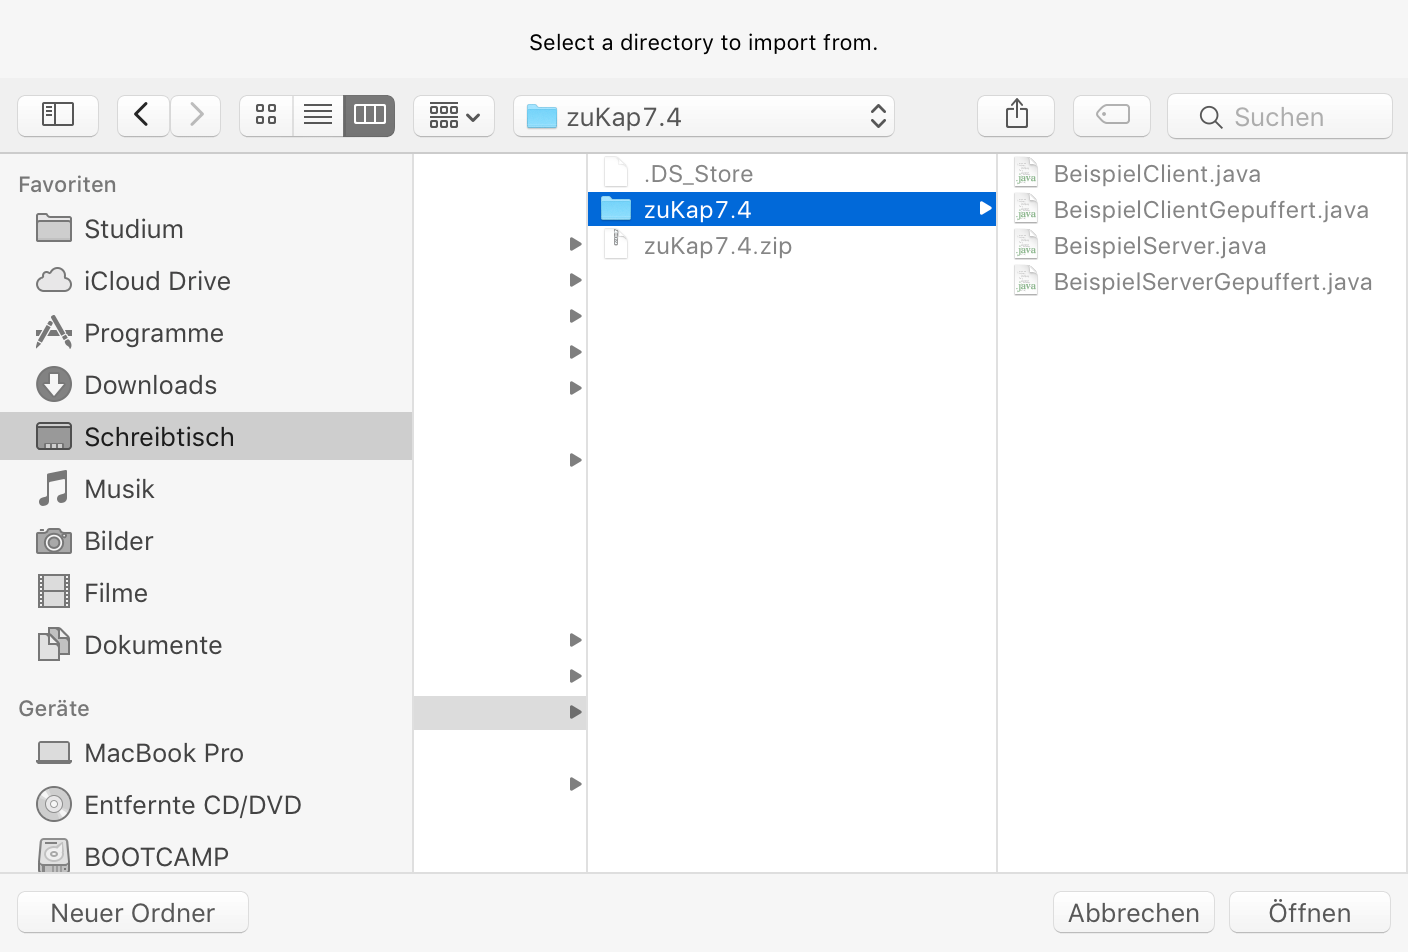Select iCloud Drive in the sidebar
The width and height of the screenshot is (1408, 952).
click(x=156, y=281)
